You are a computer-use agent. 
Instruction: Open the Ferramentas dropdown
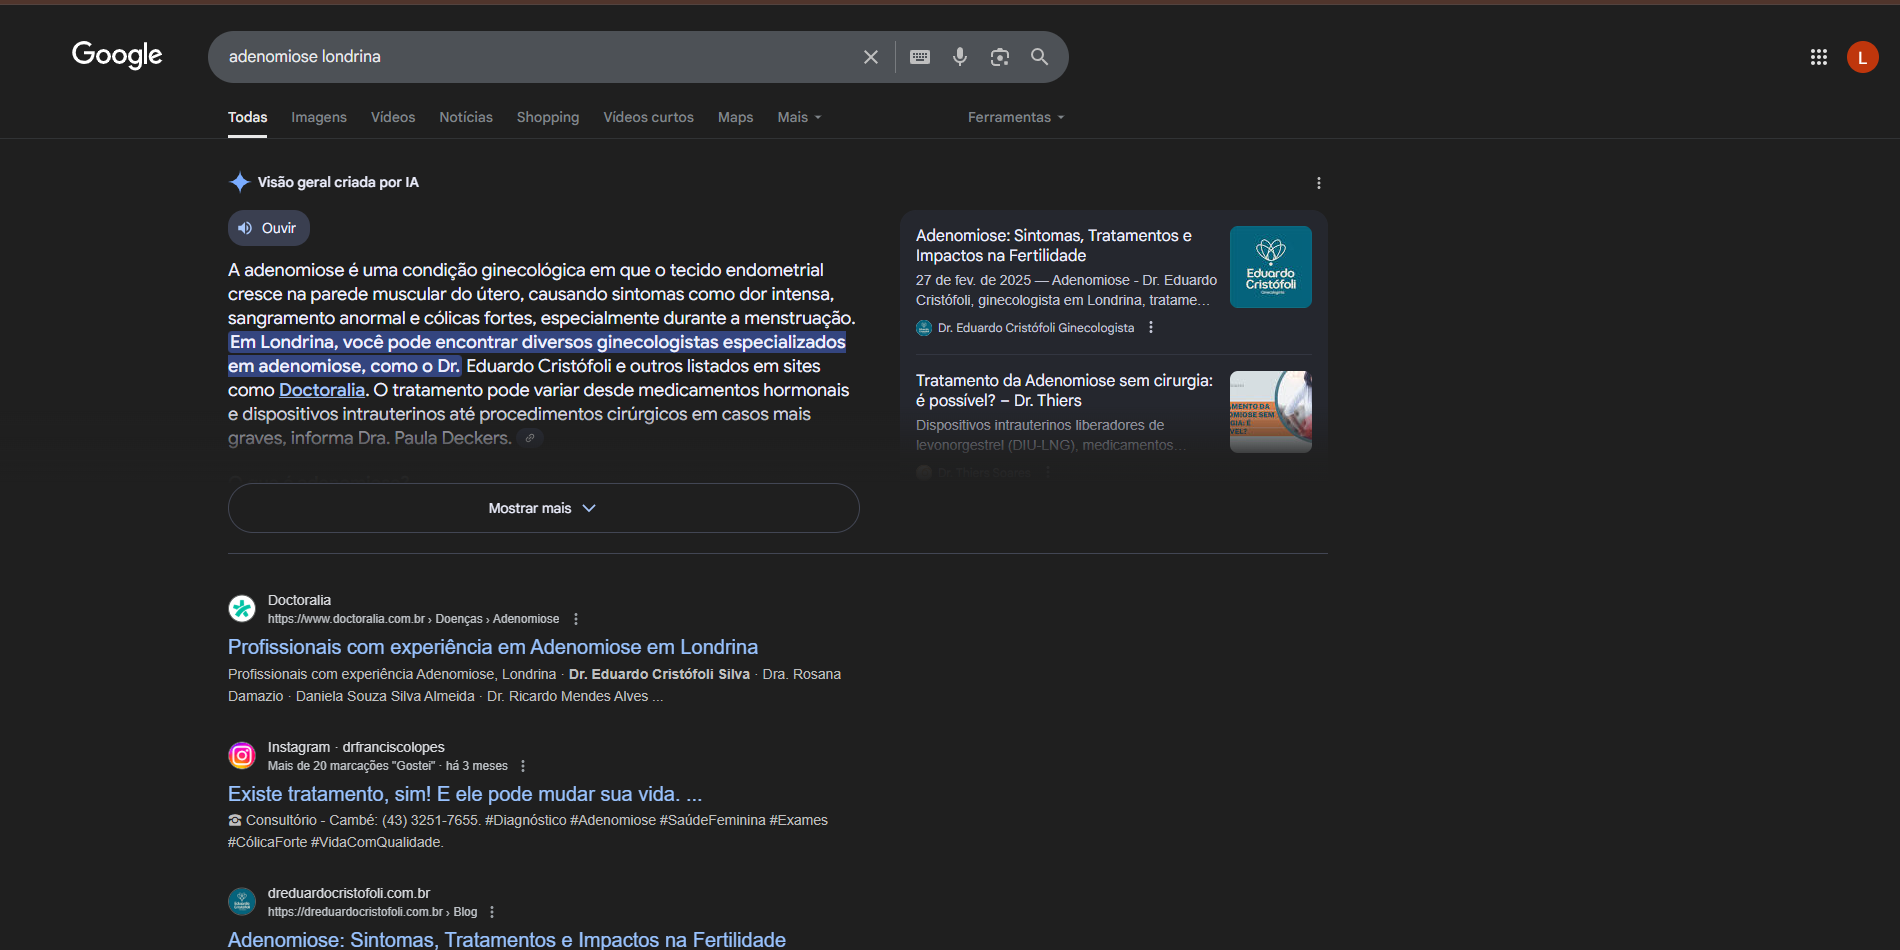pyautogui.click(x=1016, y=117)
